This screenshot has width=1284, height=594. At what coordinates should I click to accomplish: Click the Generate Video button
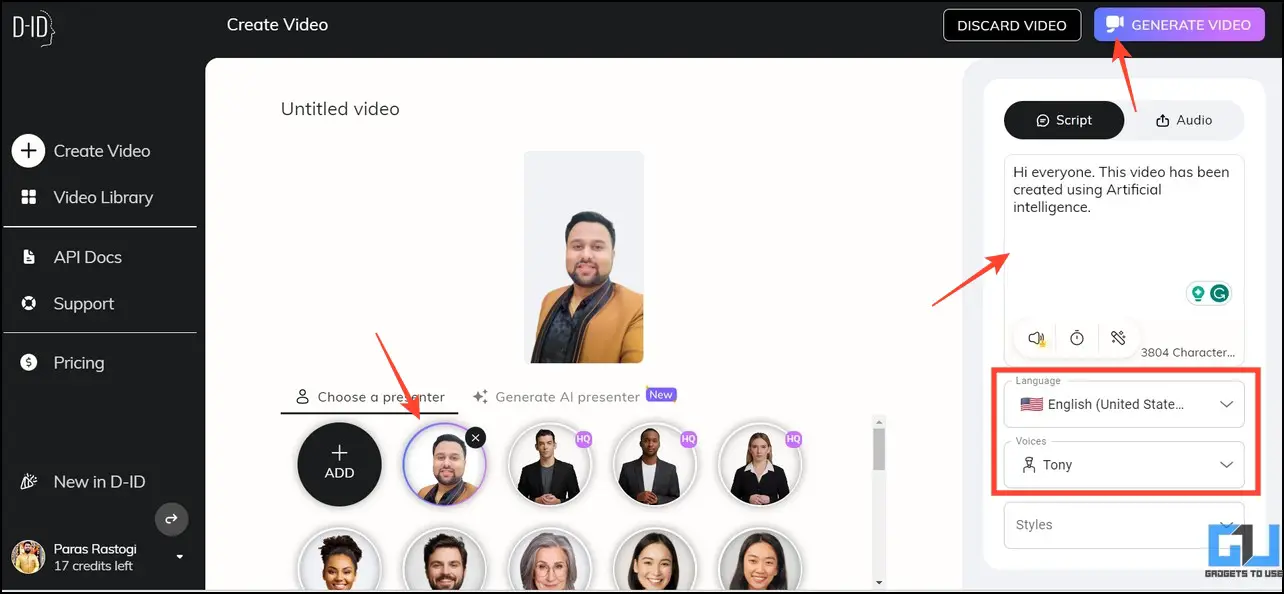tap(1180, 25)
